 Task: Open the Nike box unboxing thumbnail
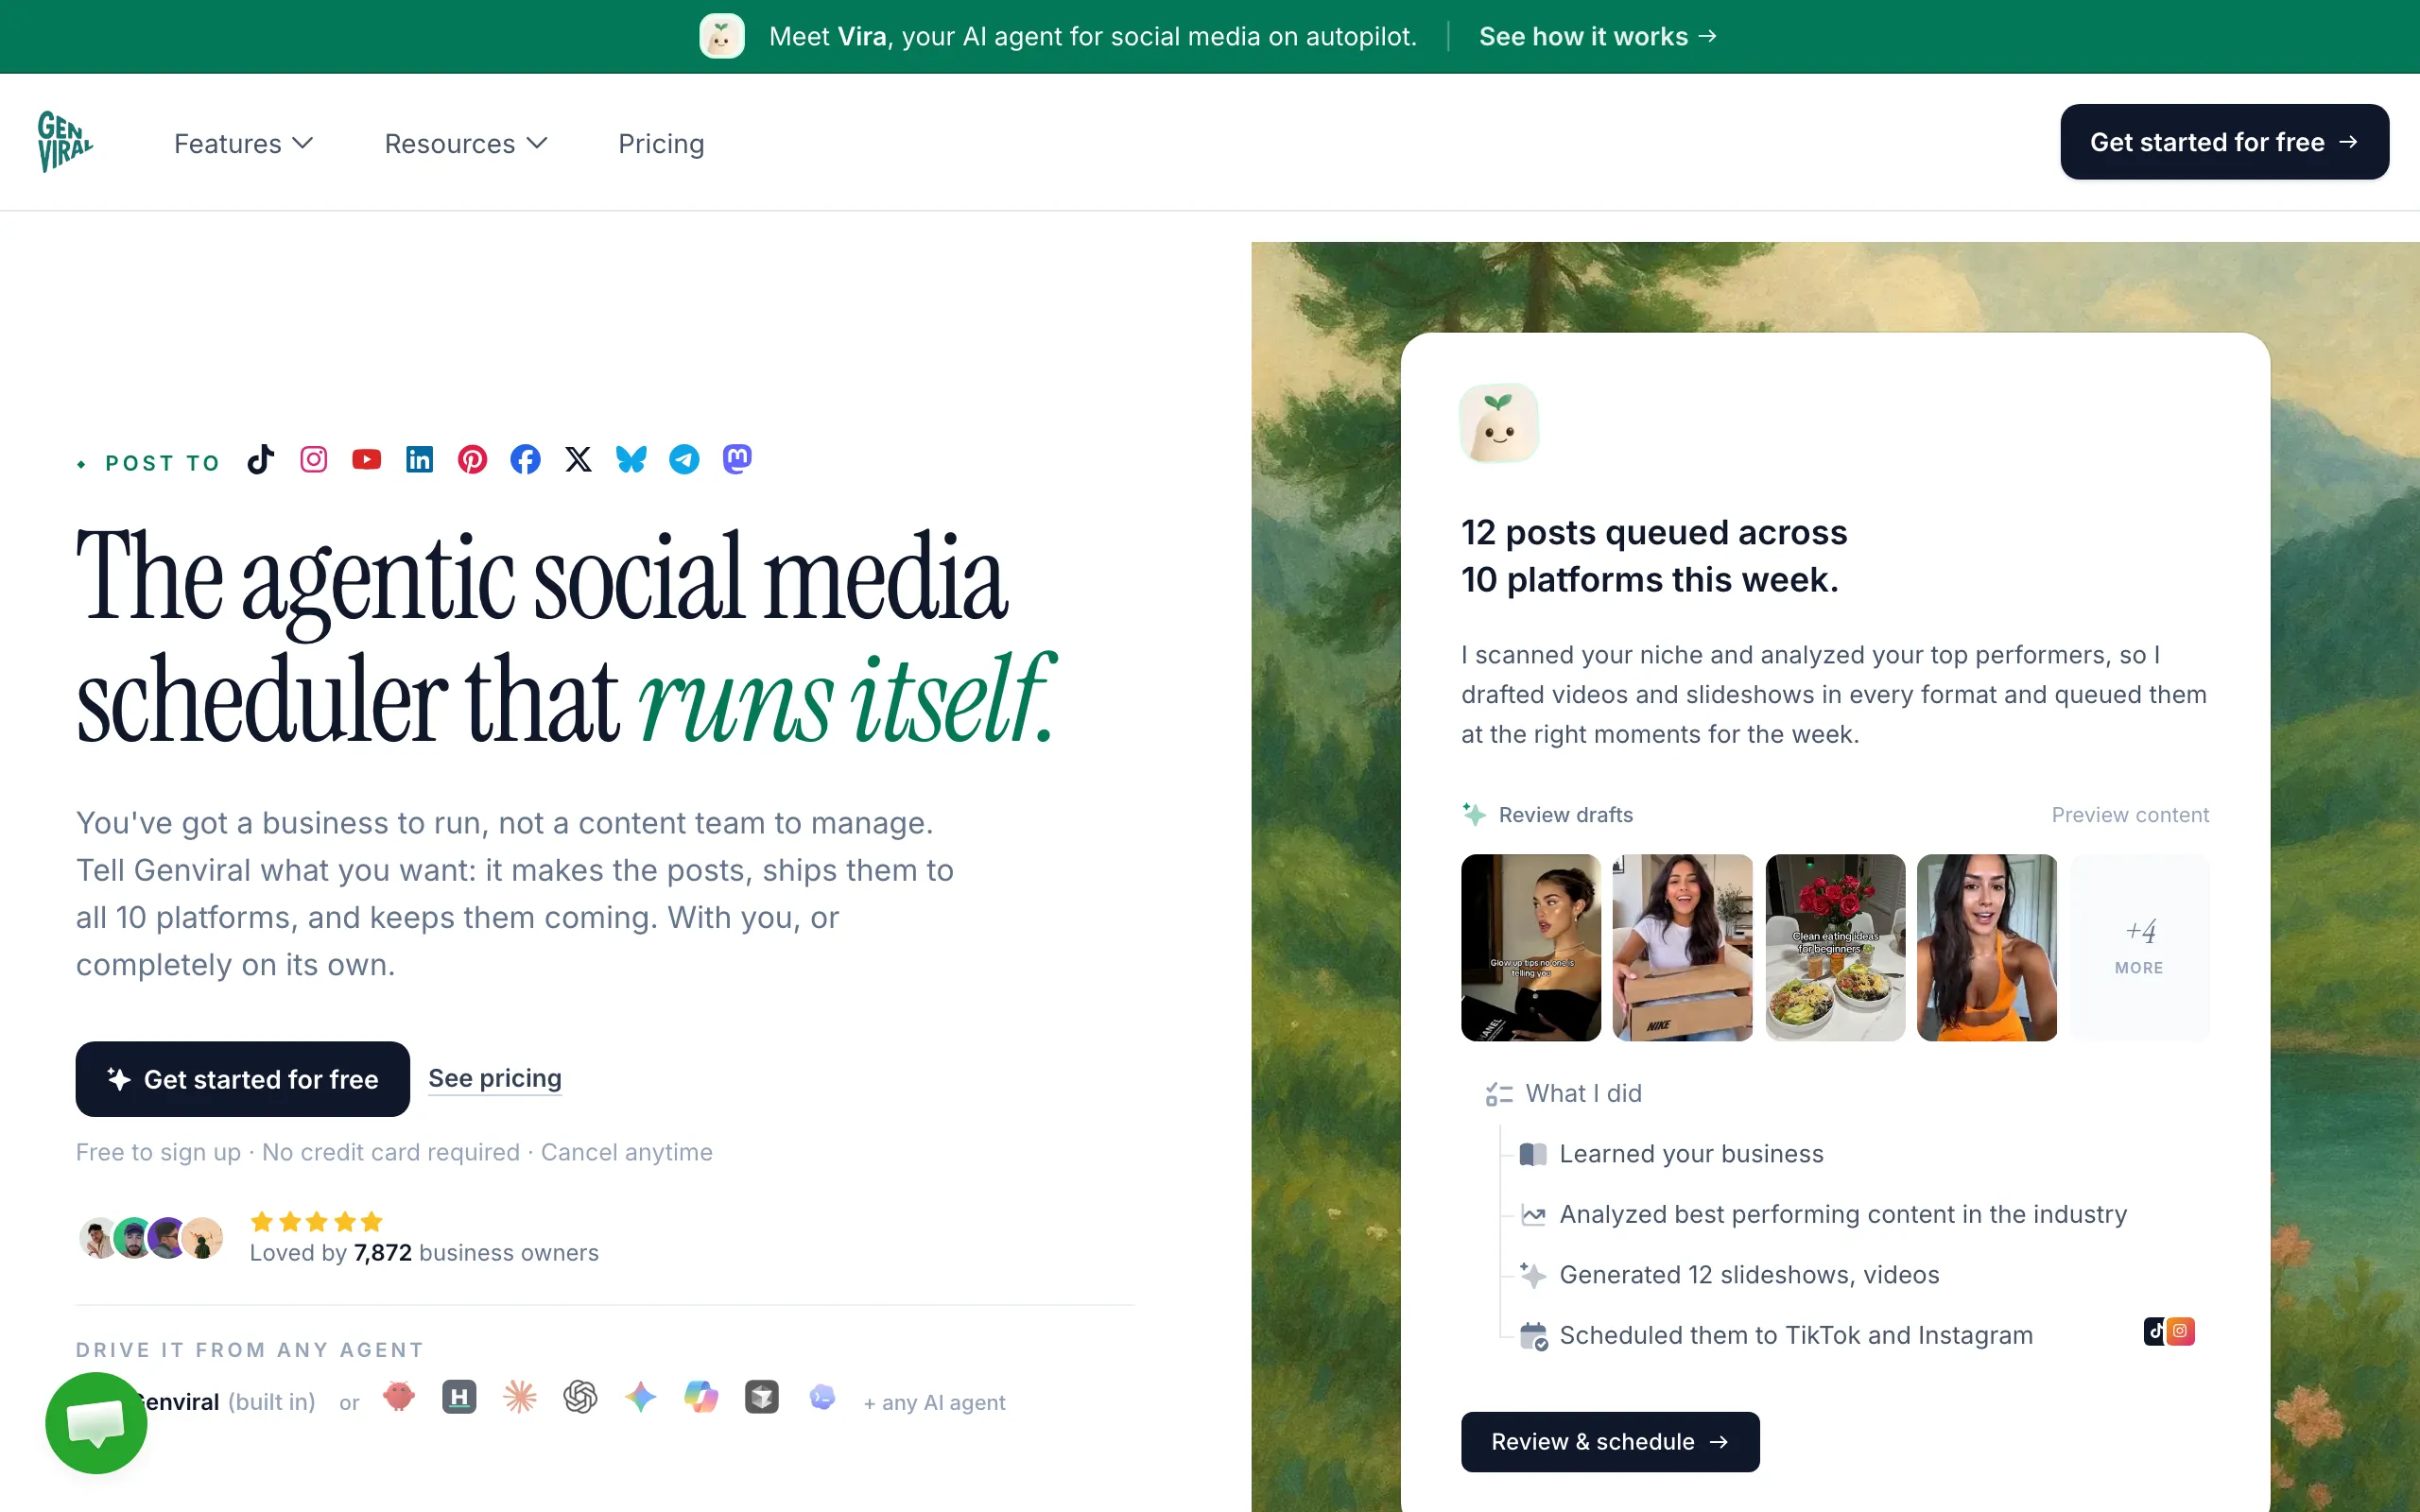1683,947
